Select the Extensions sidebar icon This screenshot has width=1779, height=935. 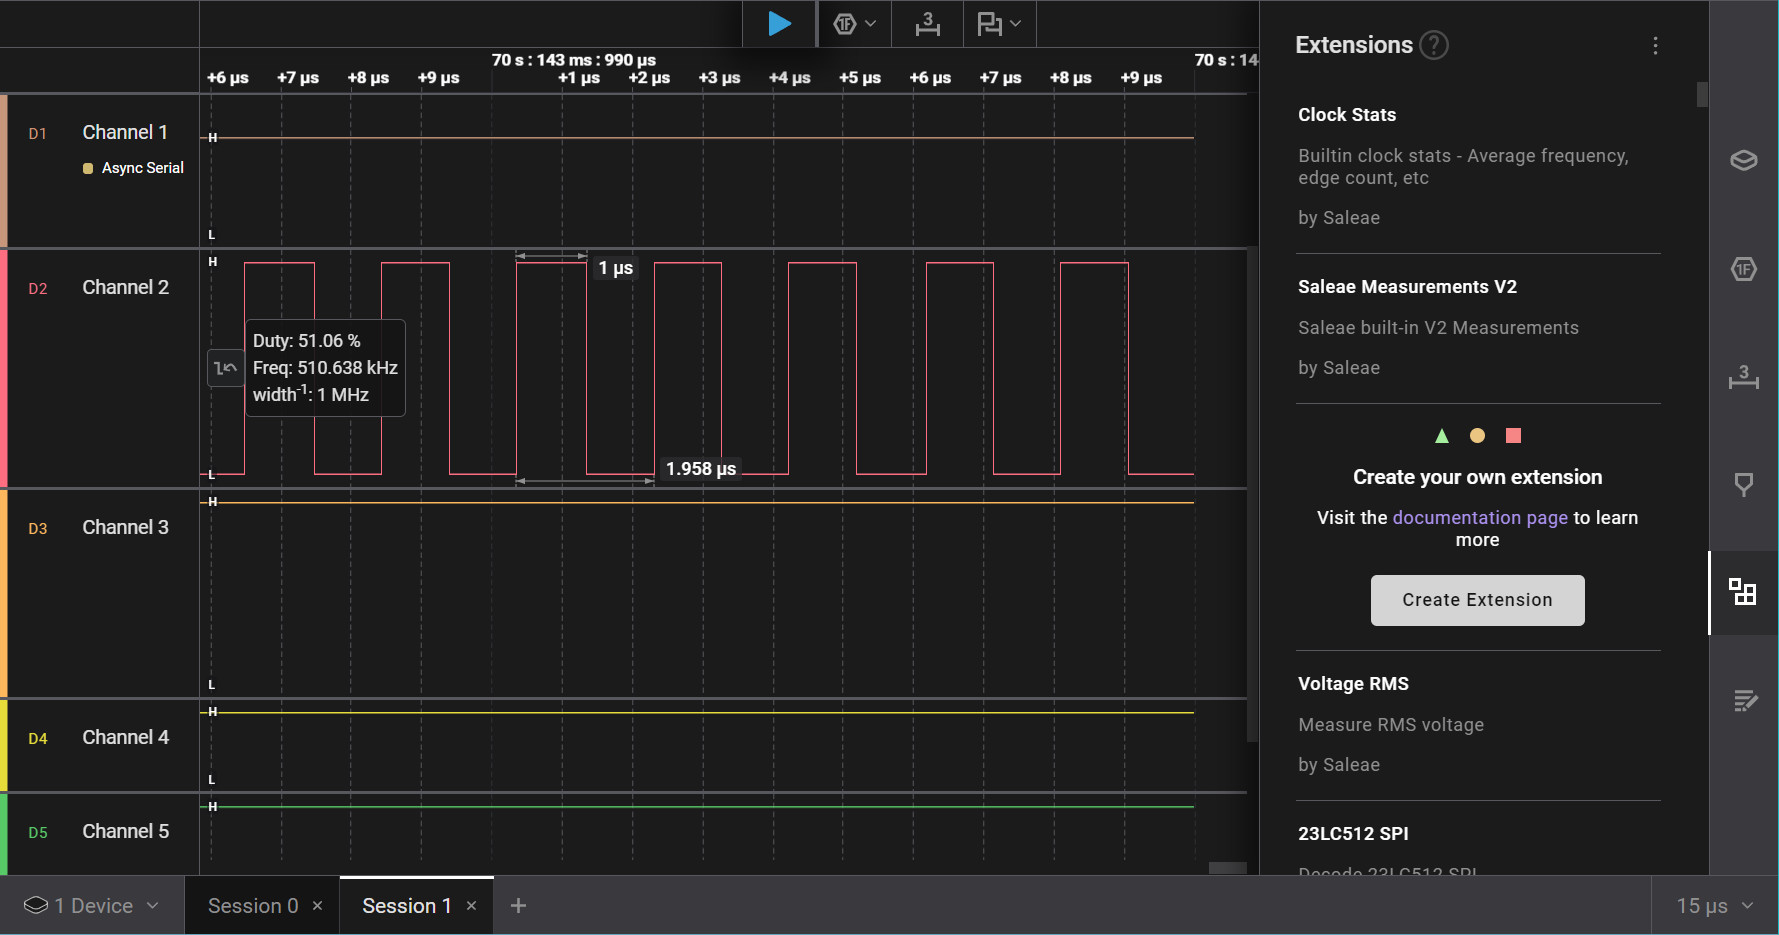coord(1743,592)
